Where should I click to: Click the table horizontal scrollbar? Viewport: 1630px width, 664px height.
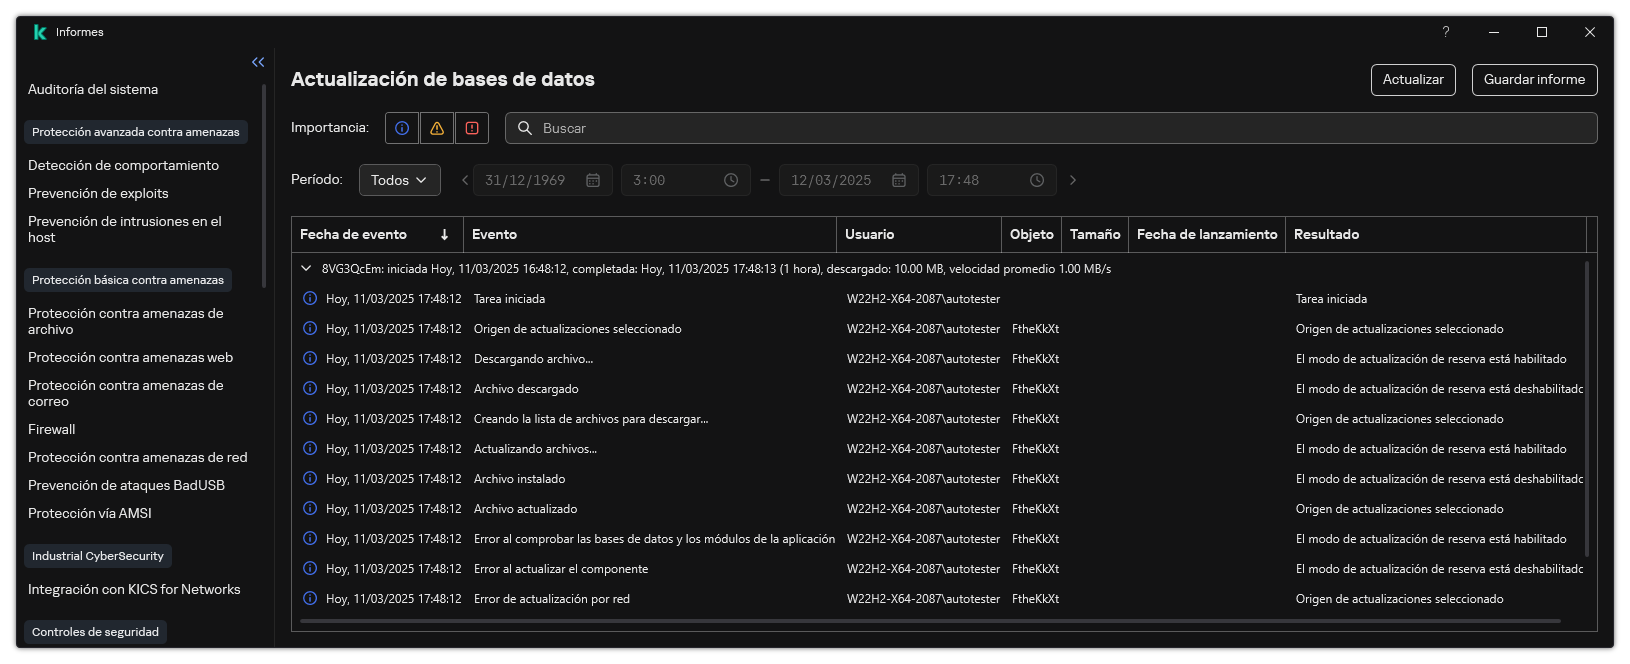click(x=930, y=621)
